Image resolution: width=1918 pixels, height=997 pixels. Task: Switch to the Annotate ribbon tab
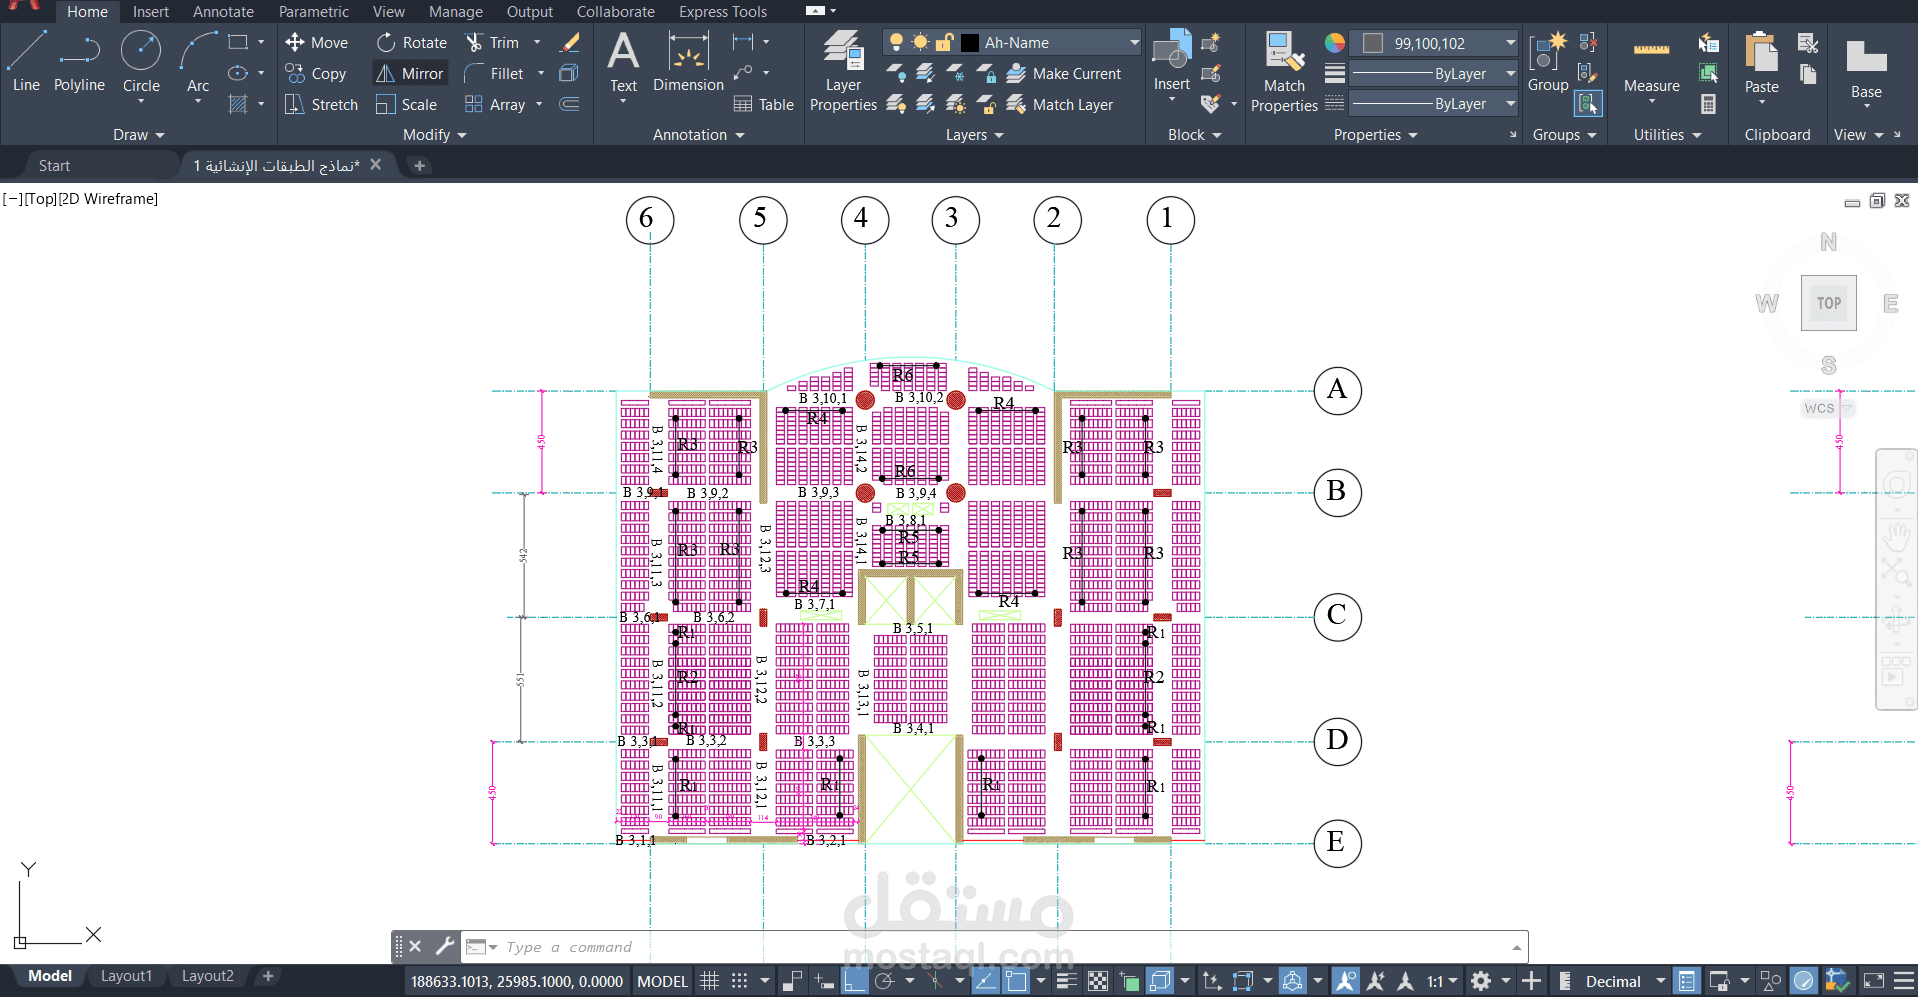point(222,11)
